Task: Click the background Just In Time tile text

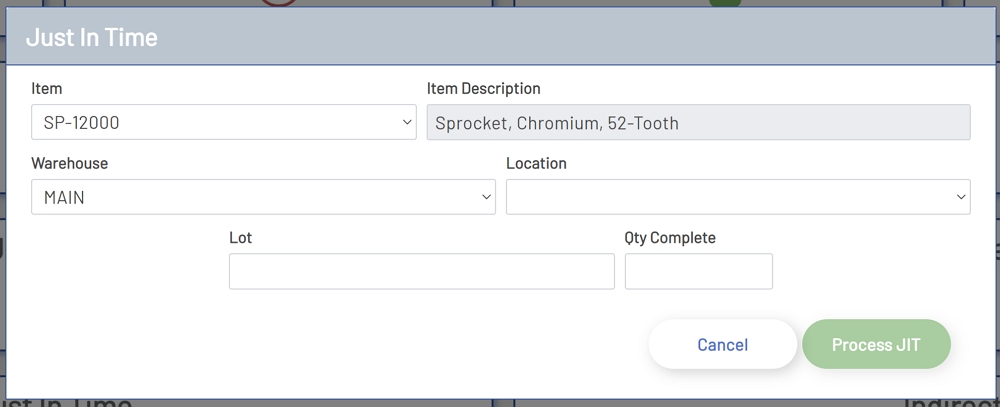Action: 70,402
